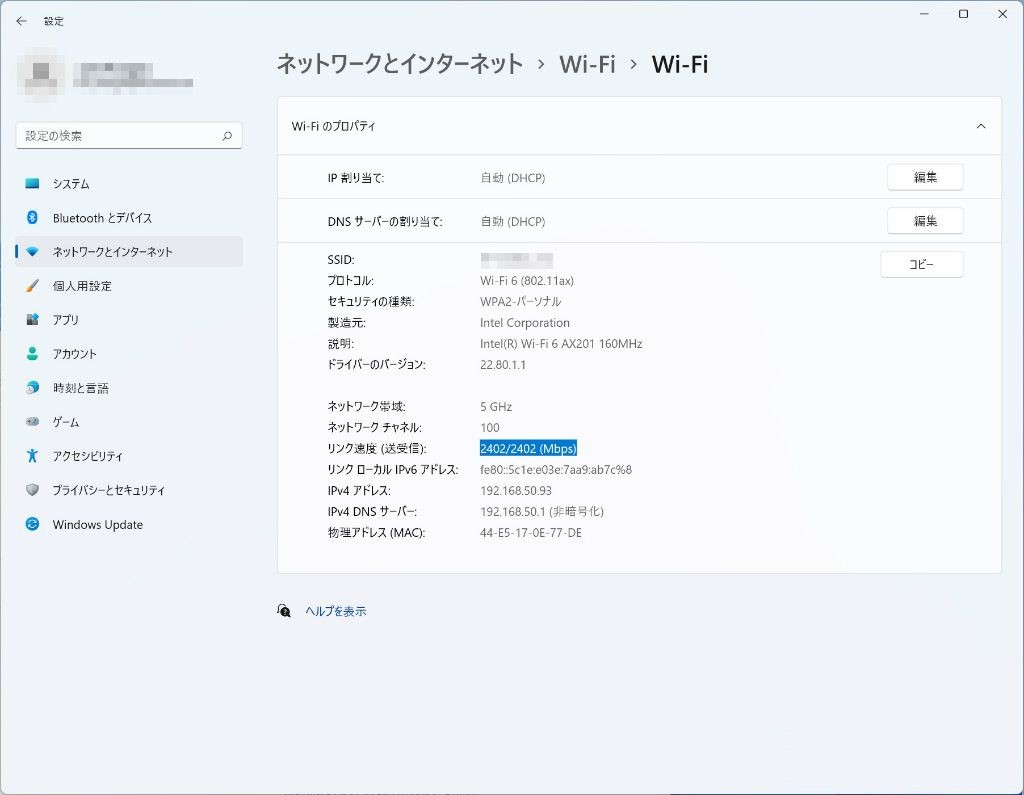Click the アプリ sidebar icon
This screenshot has height=795, width=1024.
33,320
